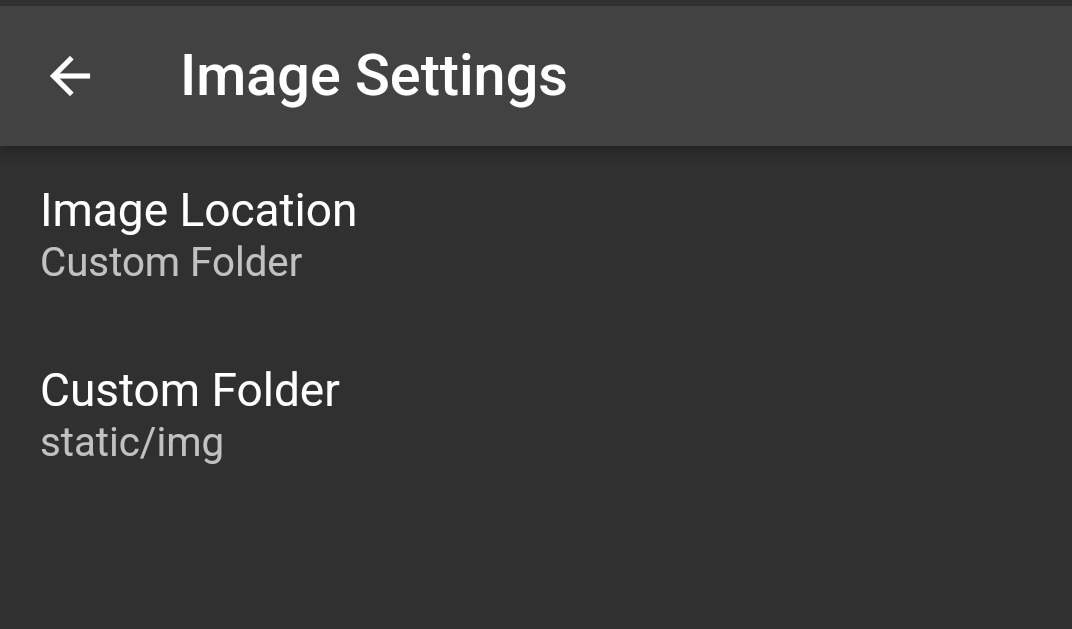Tap the static/img folder path
The width and height of the screenshot is (1072, 629).
click(131, 443)
